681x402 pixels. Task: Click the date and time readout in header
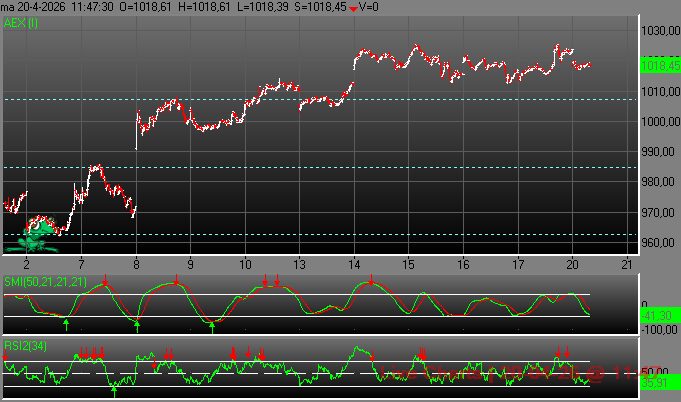pyautogui.click(x=58, y=8)
